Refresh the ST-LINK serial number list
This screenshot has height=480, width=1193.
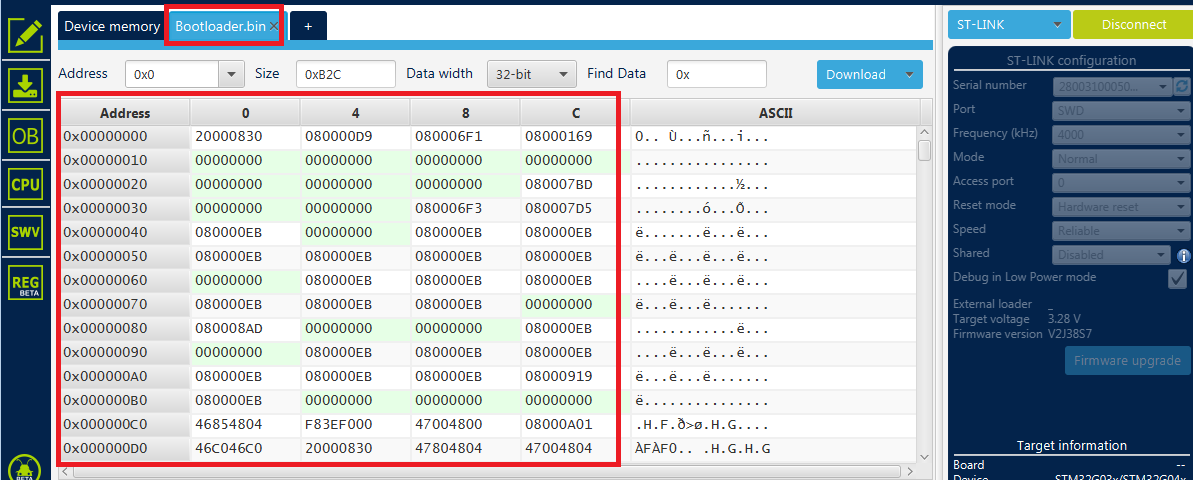tap(1182, 86)
